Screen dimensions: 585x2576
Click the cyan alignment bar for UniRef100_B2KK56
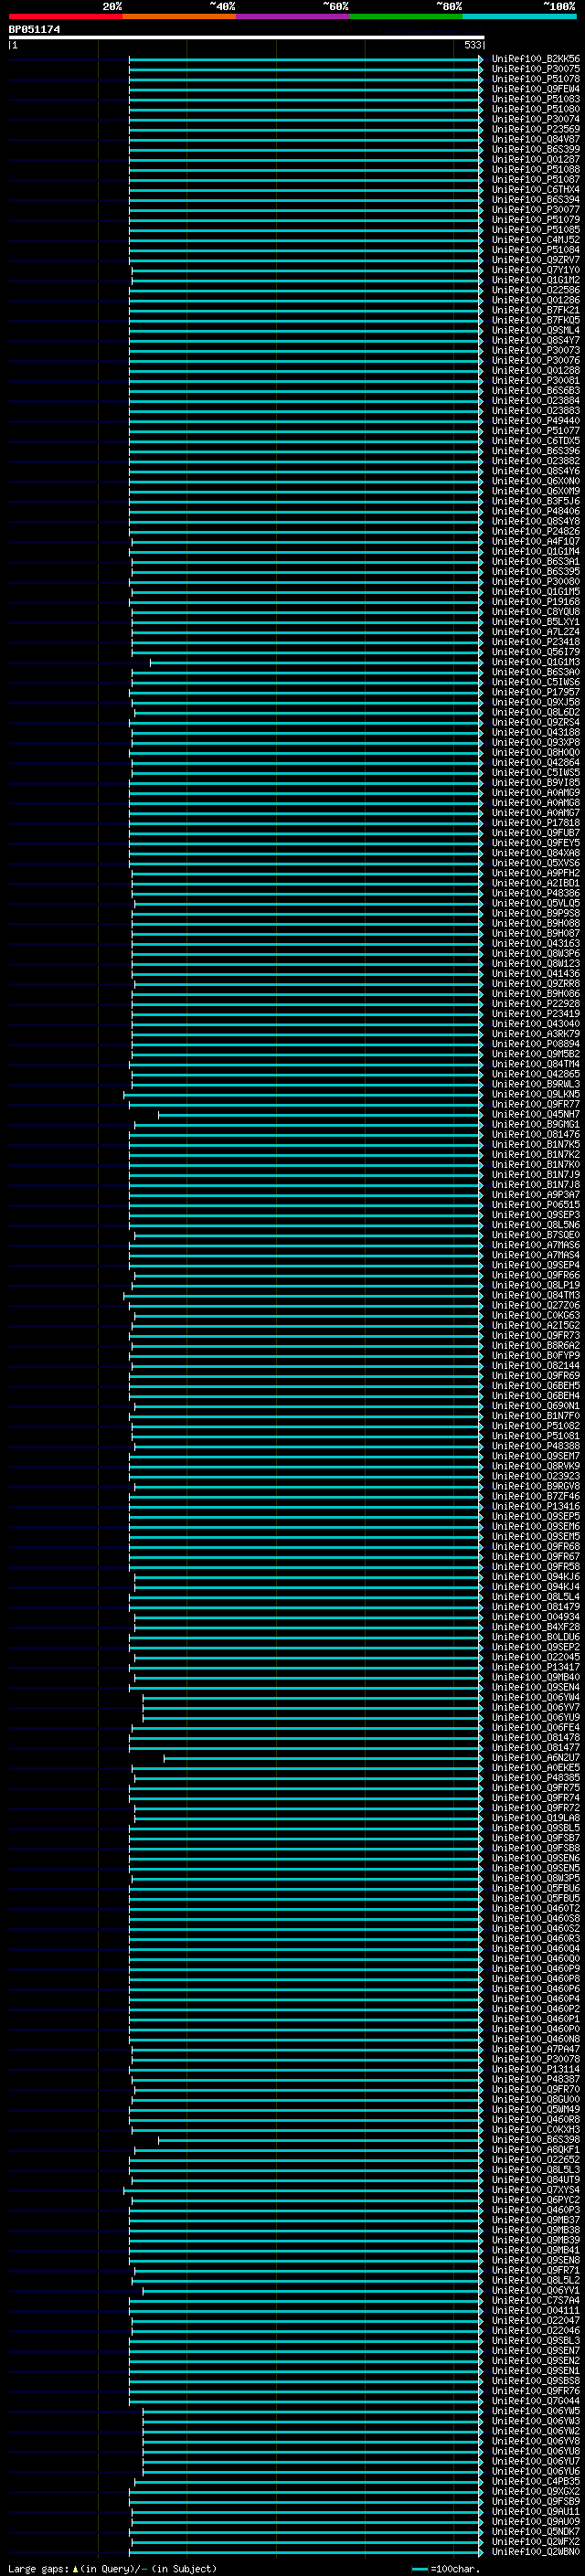click(305, 59)
